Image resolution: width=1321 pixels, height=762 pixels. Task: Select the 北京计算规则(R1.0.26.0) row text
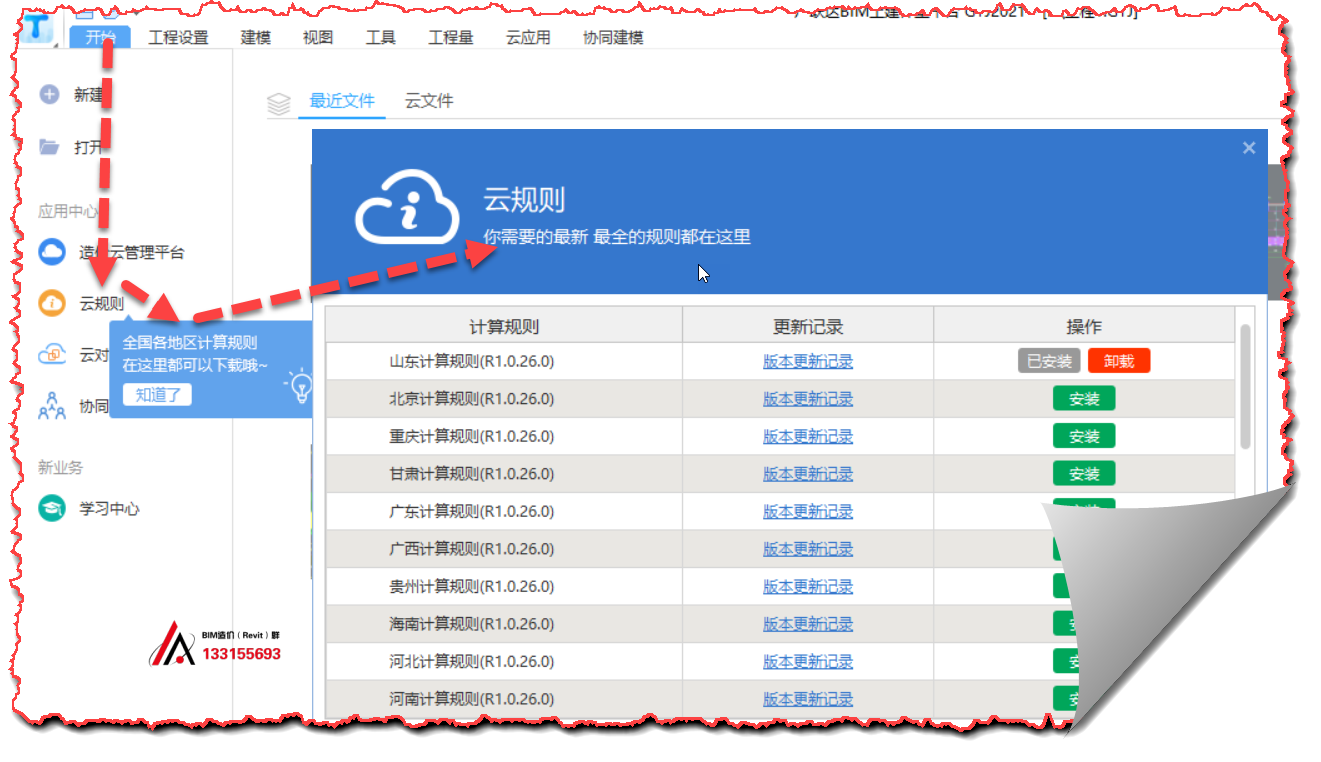pos(472,399)
